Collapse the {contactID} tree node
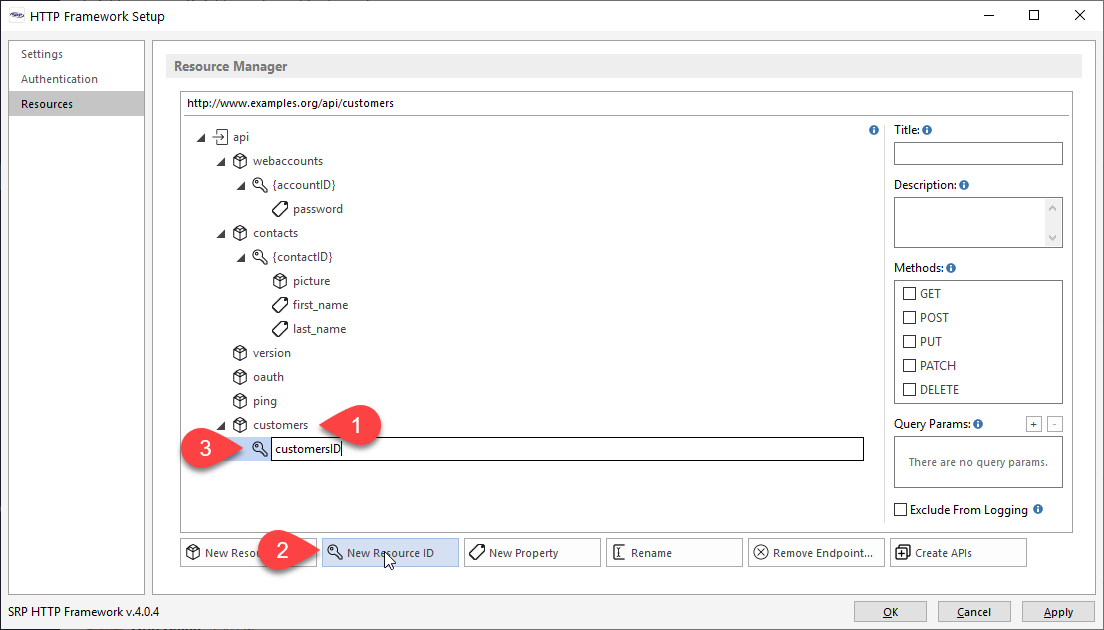The width and height of the screenshot is (1104, 630). 241,257
